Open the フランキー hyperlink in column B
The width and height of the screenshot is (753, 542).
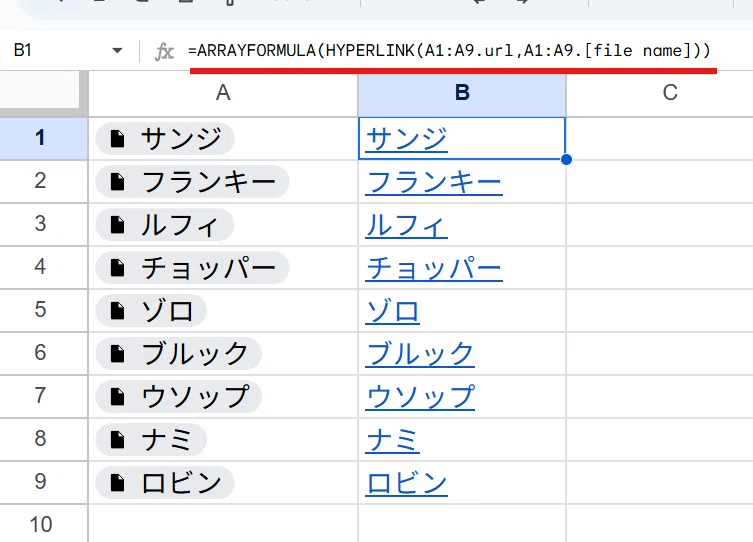434,182
